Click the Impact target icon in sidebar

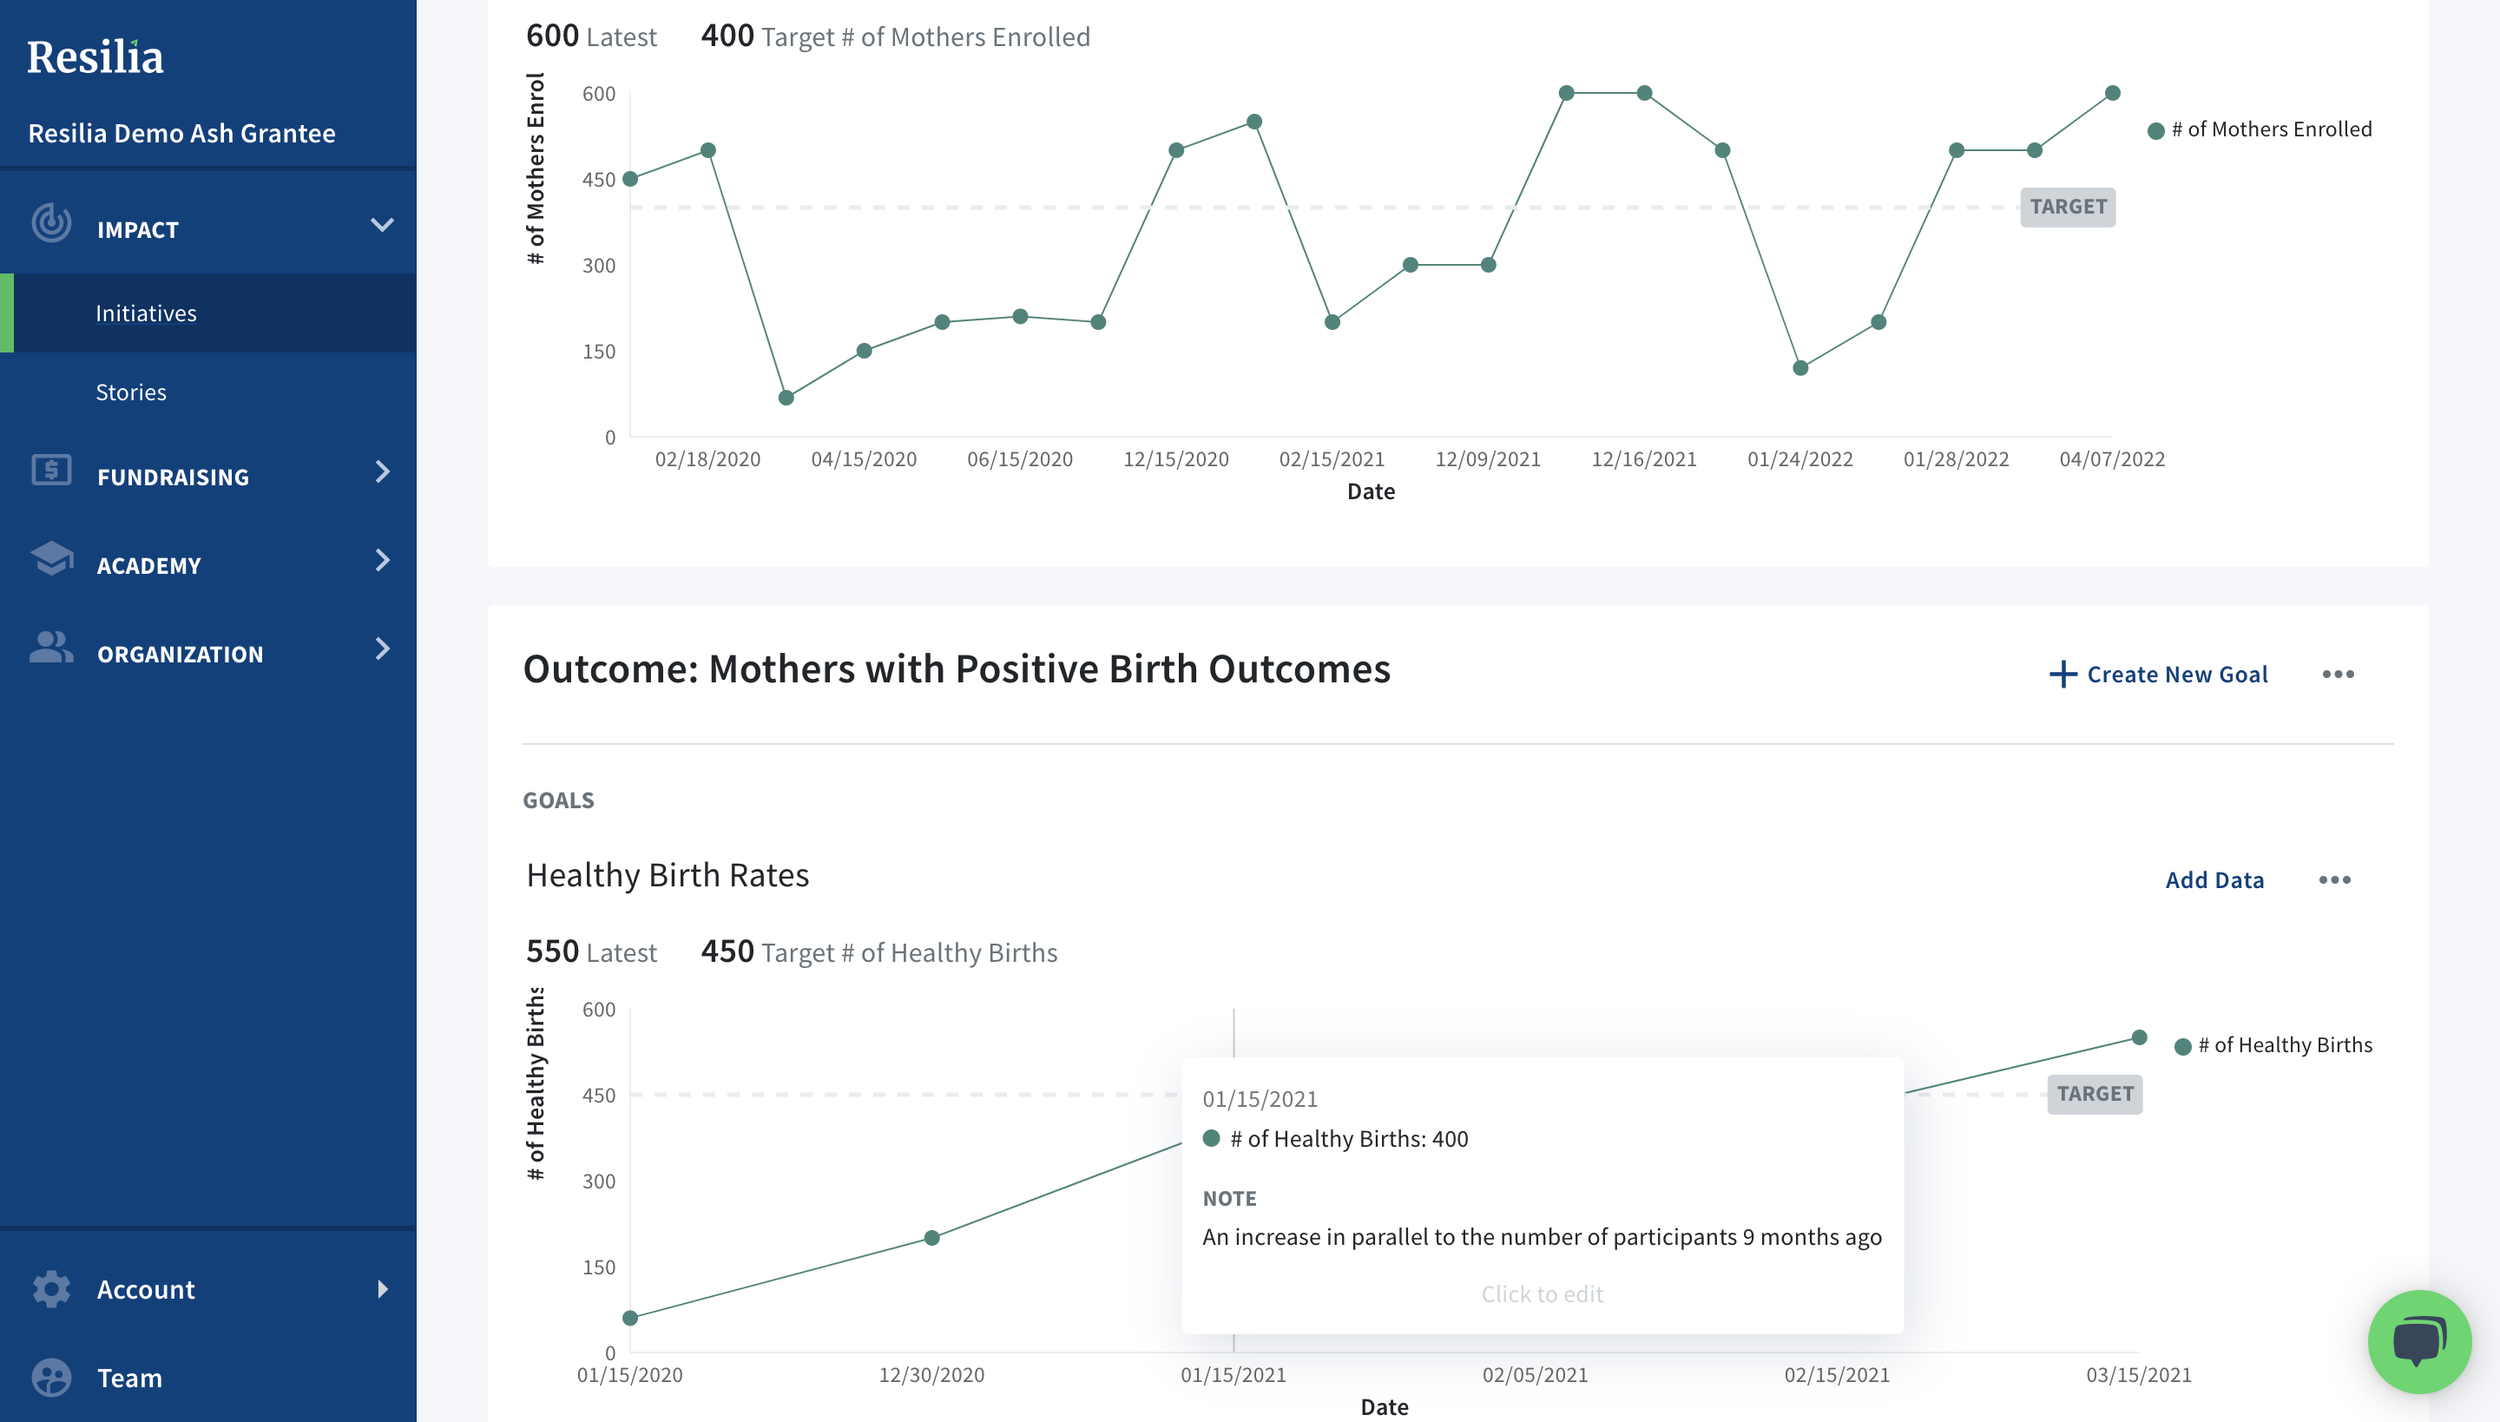tap(51, 224)
